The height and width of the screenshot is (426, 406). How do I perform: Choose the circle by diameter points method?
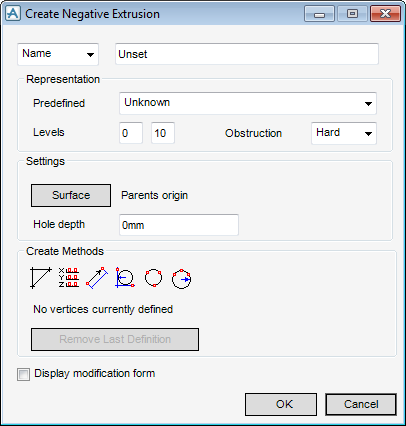182,279
